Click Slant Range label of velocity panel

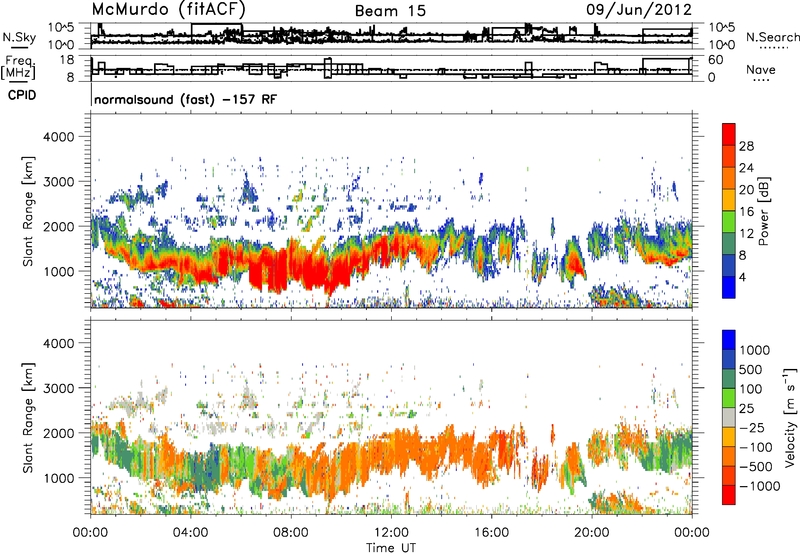28,418
